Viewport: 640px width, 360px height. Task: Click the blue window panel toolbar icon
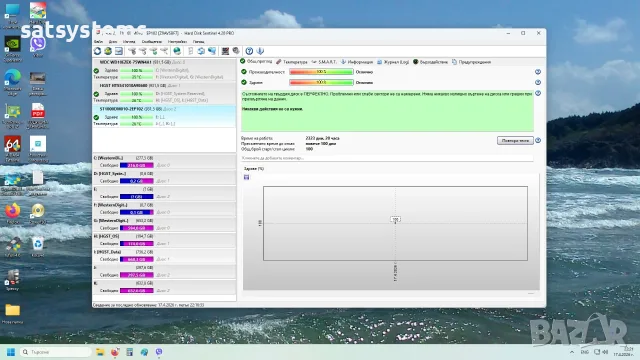click(x=118, y=51)
